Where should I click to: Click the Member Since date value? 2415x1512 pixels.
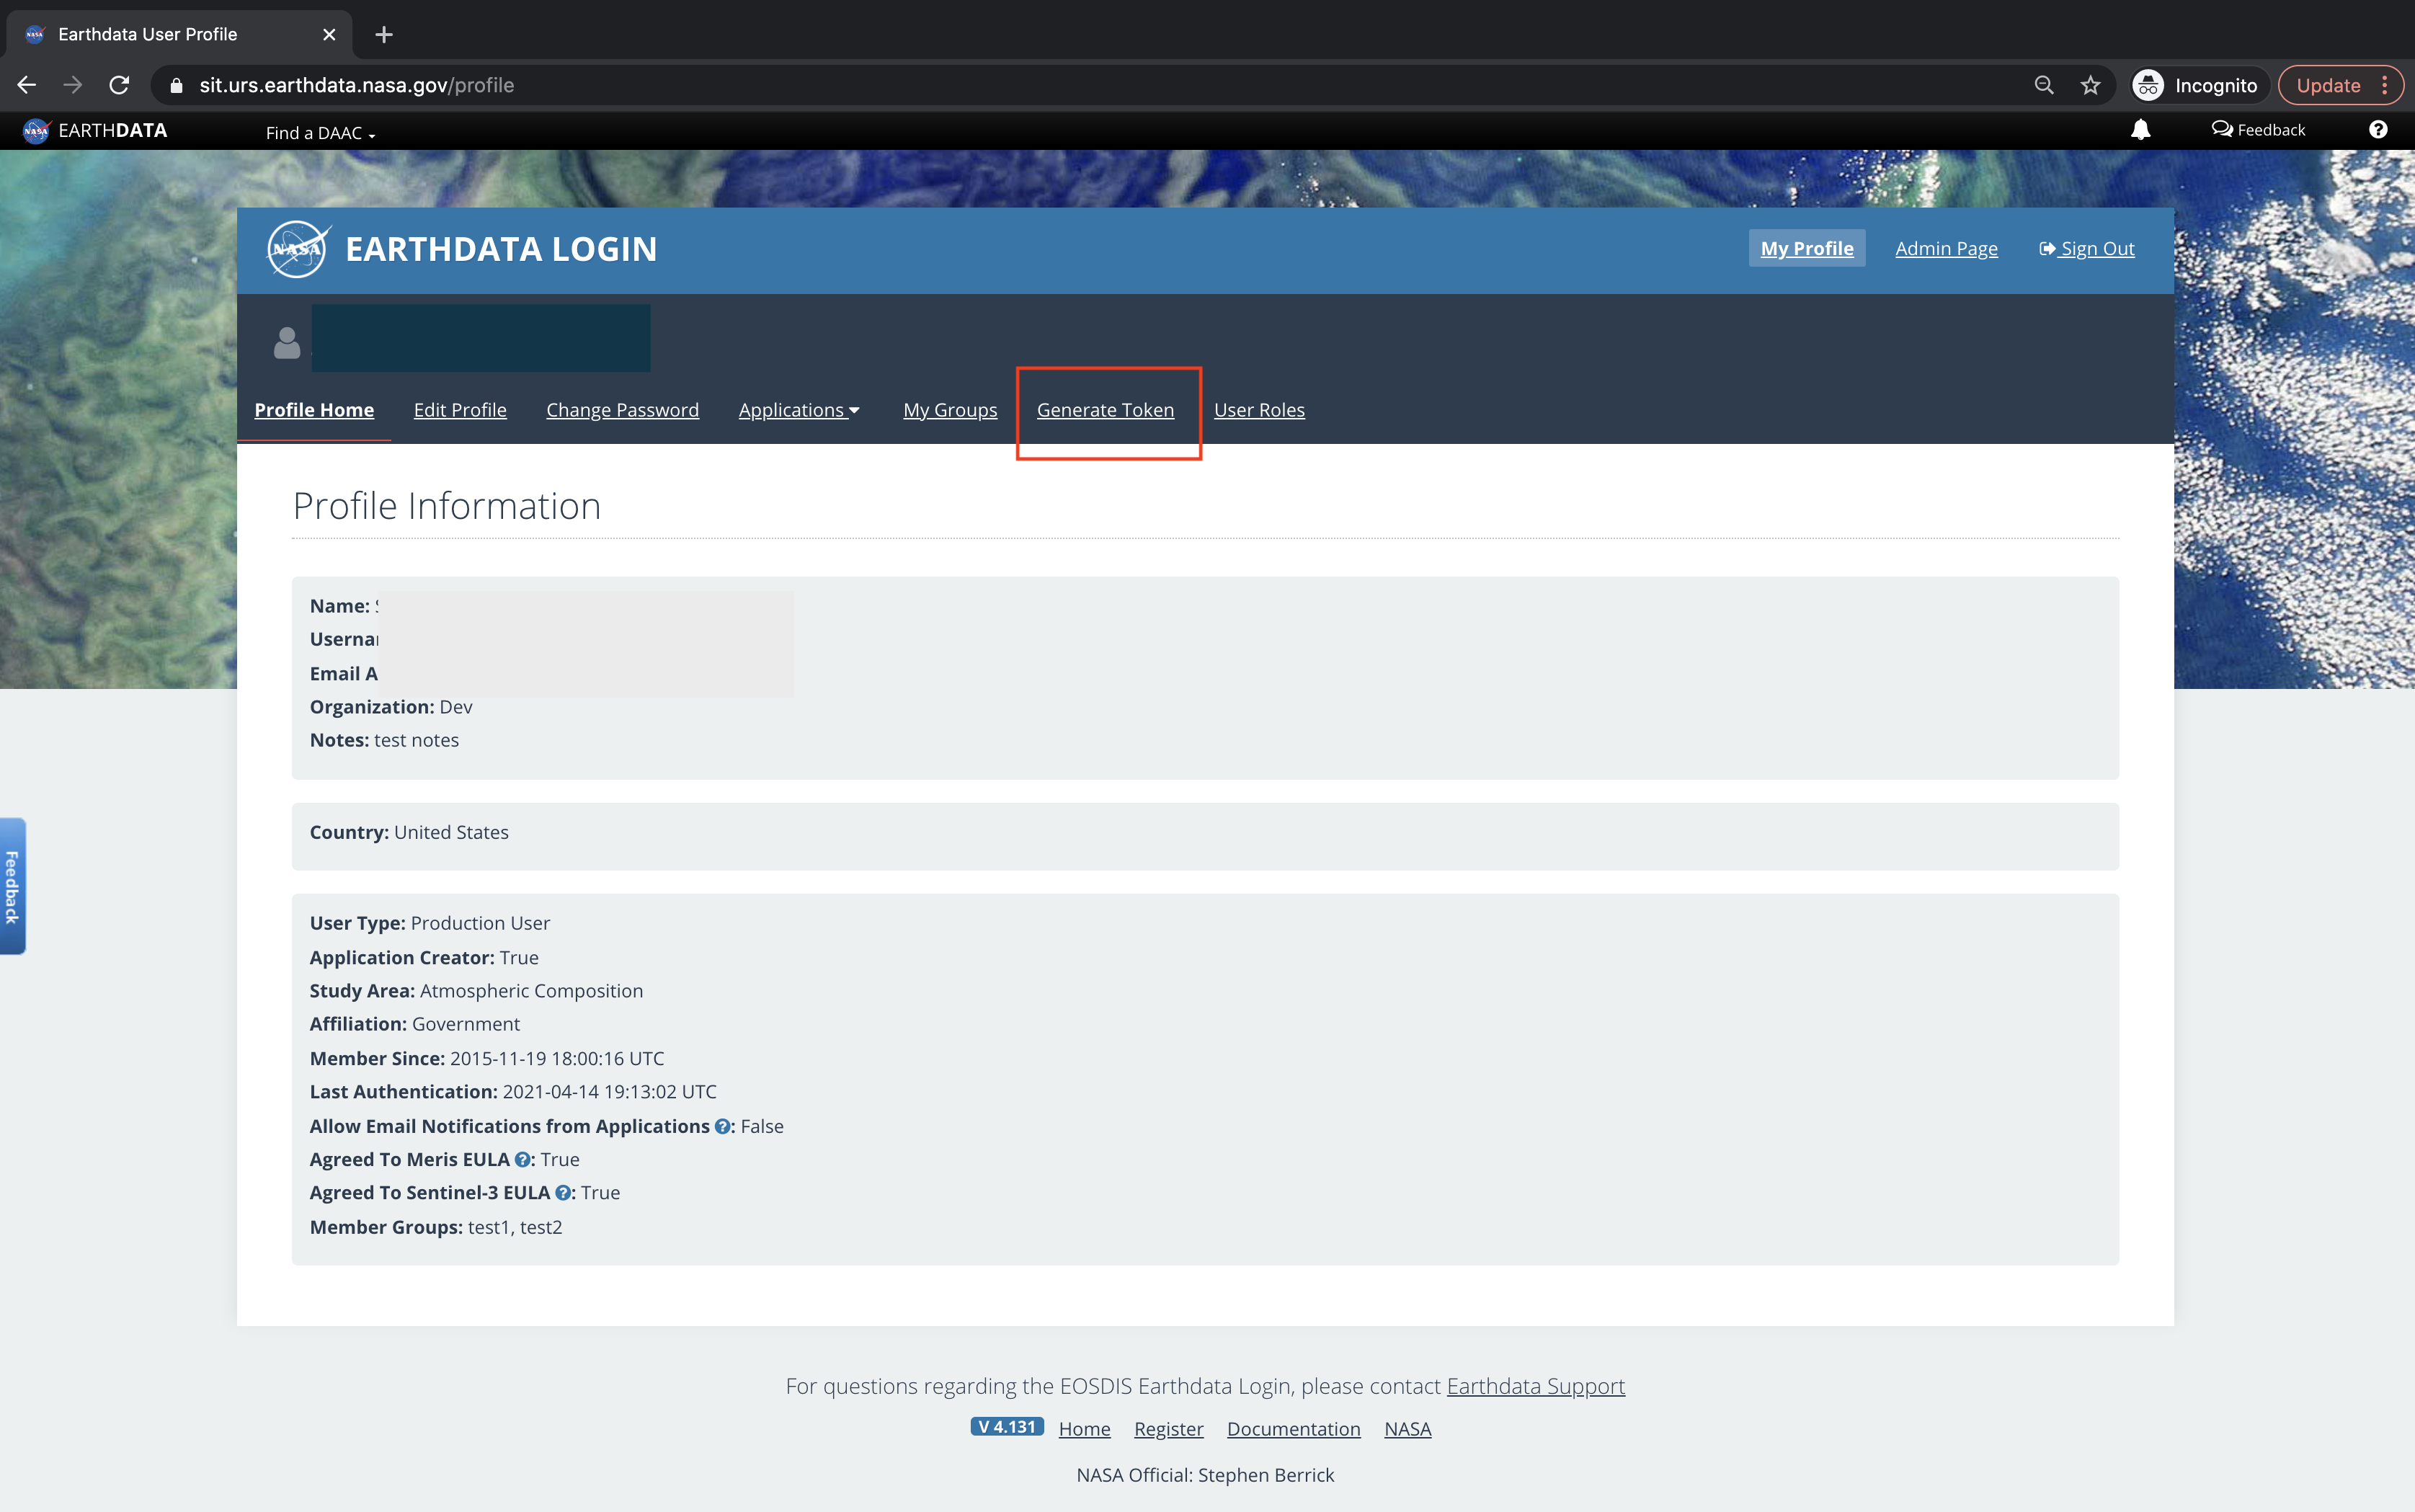[x=557, y=1058]
